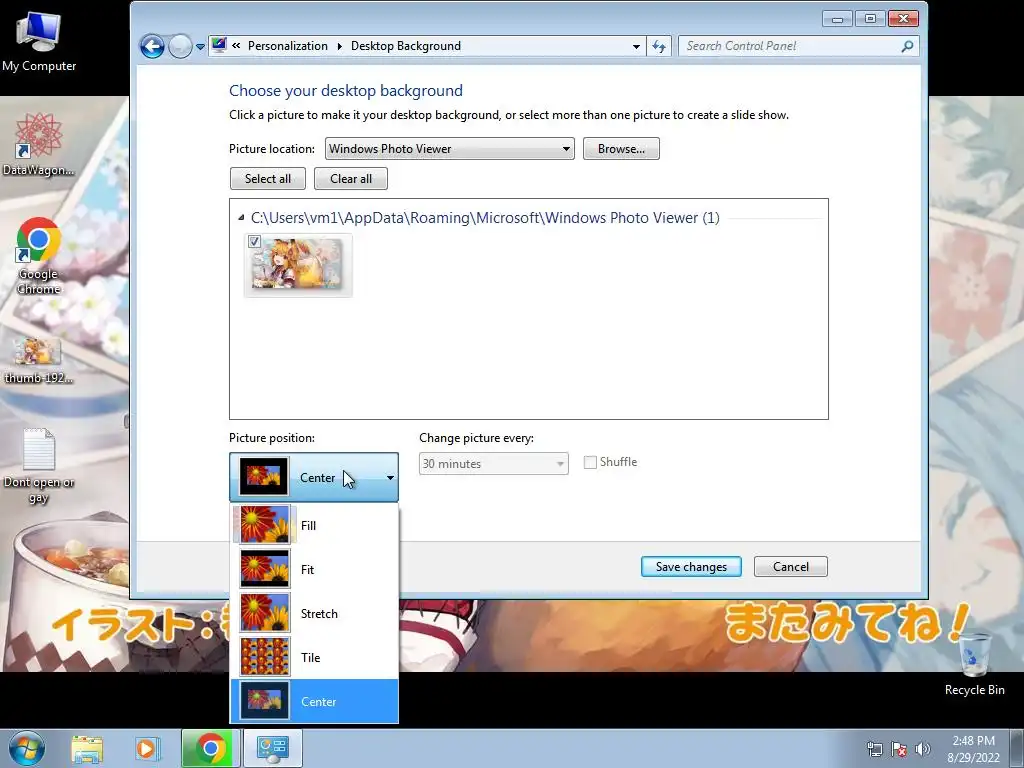Launch Windows Media Player from taskbar
1024x768 pixels.
tap(146, 748)
